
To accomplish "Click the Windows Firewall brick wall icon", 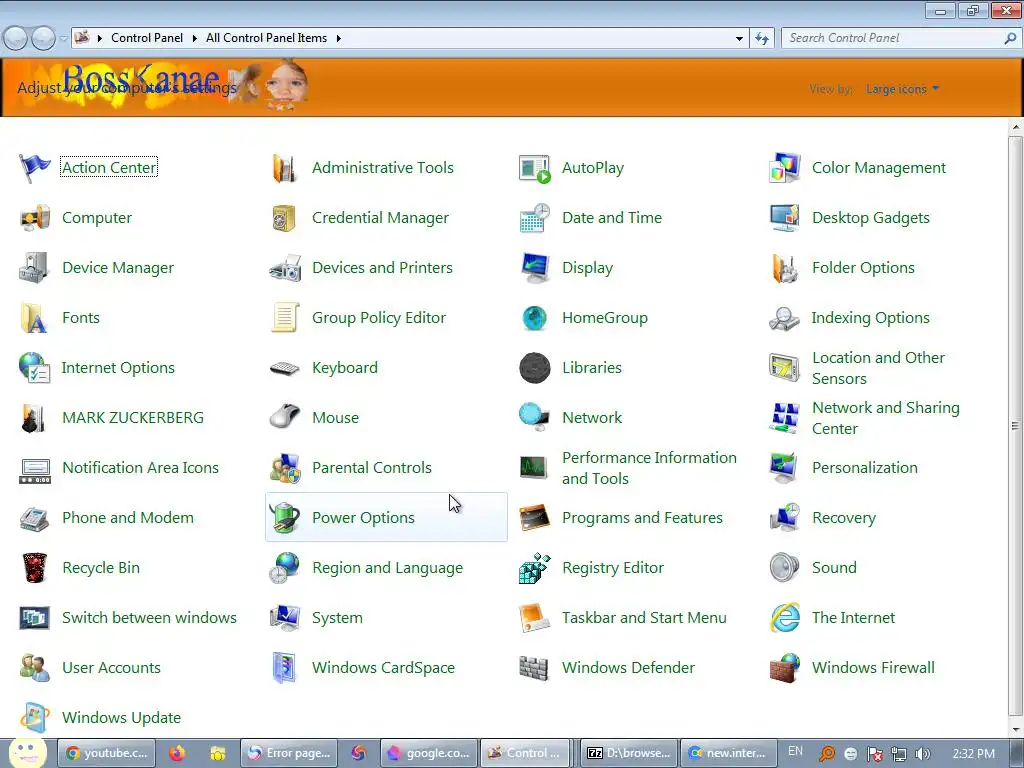I will click(x=784, y=668).
